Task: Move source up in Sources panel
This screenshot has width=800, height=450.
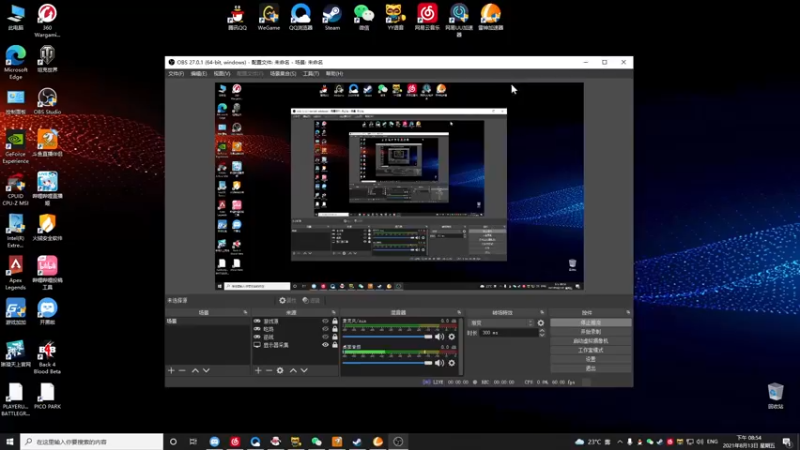Action: click(293, 370)
